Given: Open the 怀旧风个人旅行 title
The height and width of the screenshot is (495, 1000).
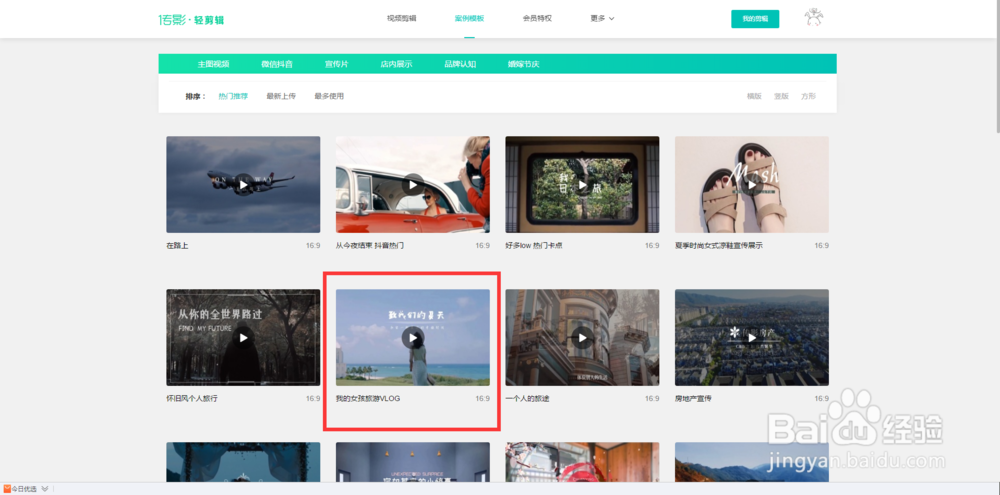Looking at the screenshot, I should (192, 399).
